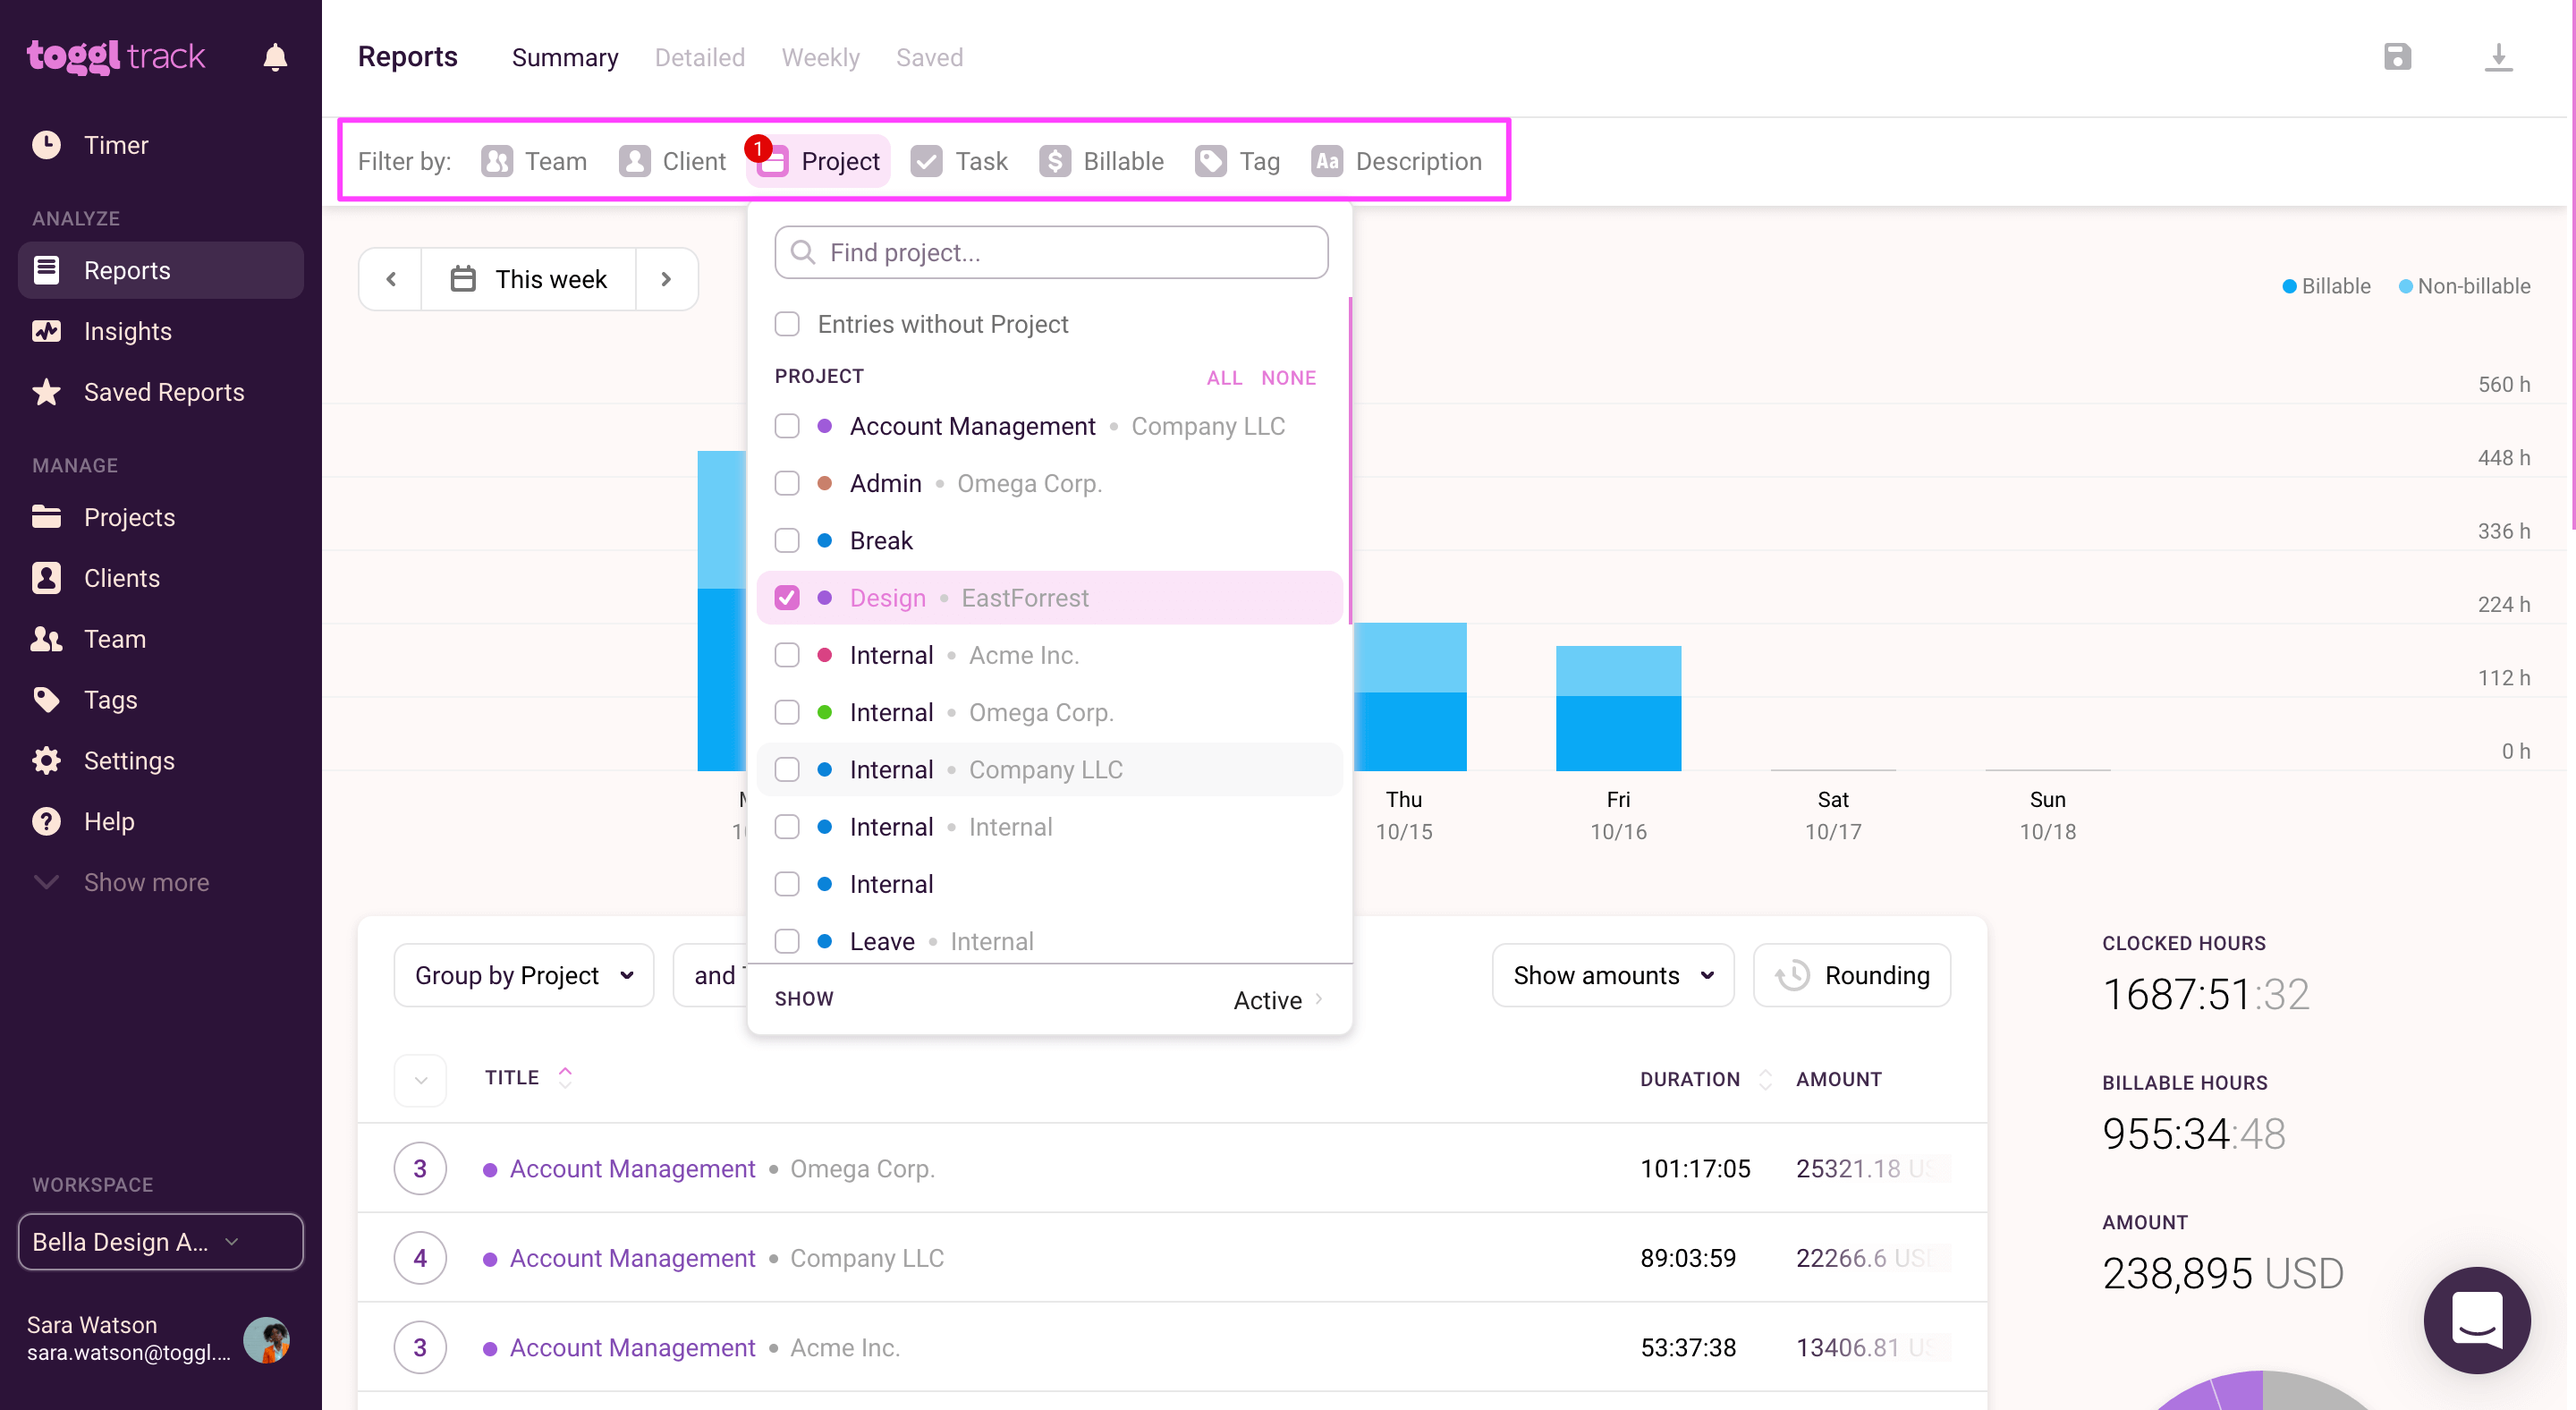
Task: Click the download export icon
Action: coord(2498,57)
